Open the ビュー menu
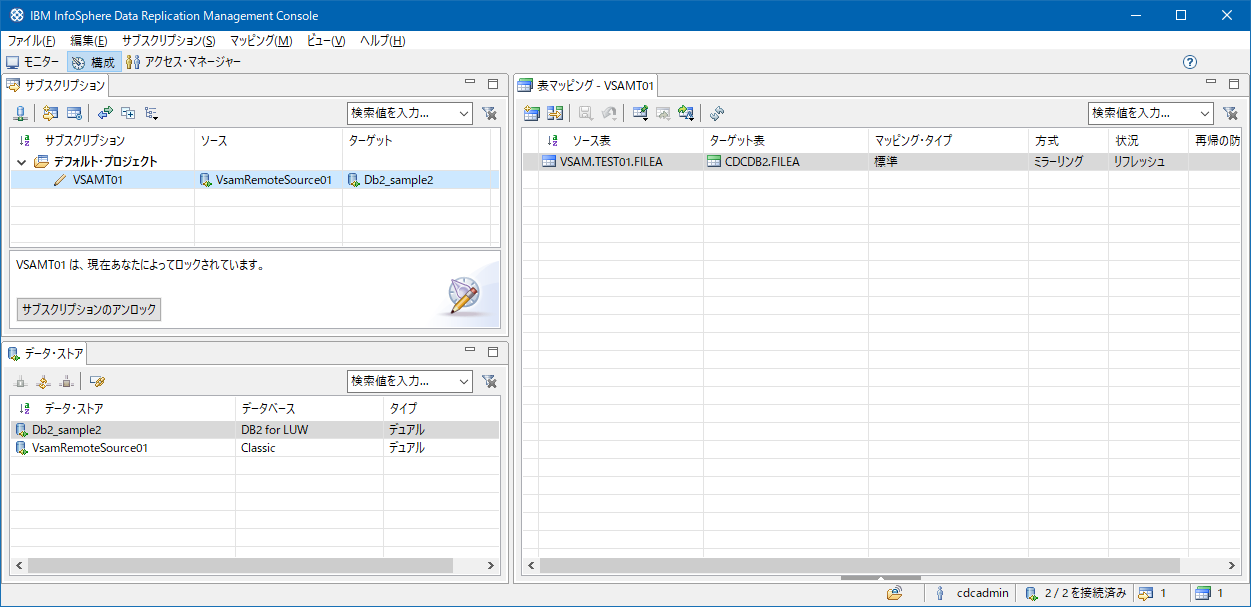 click(x=326, y=41)
